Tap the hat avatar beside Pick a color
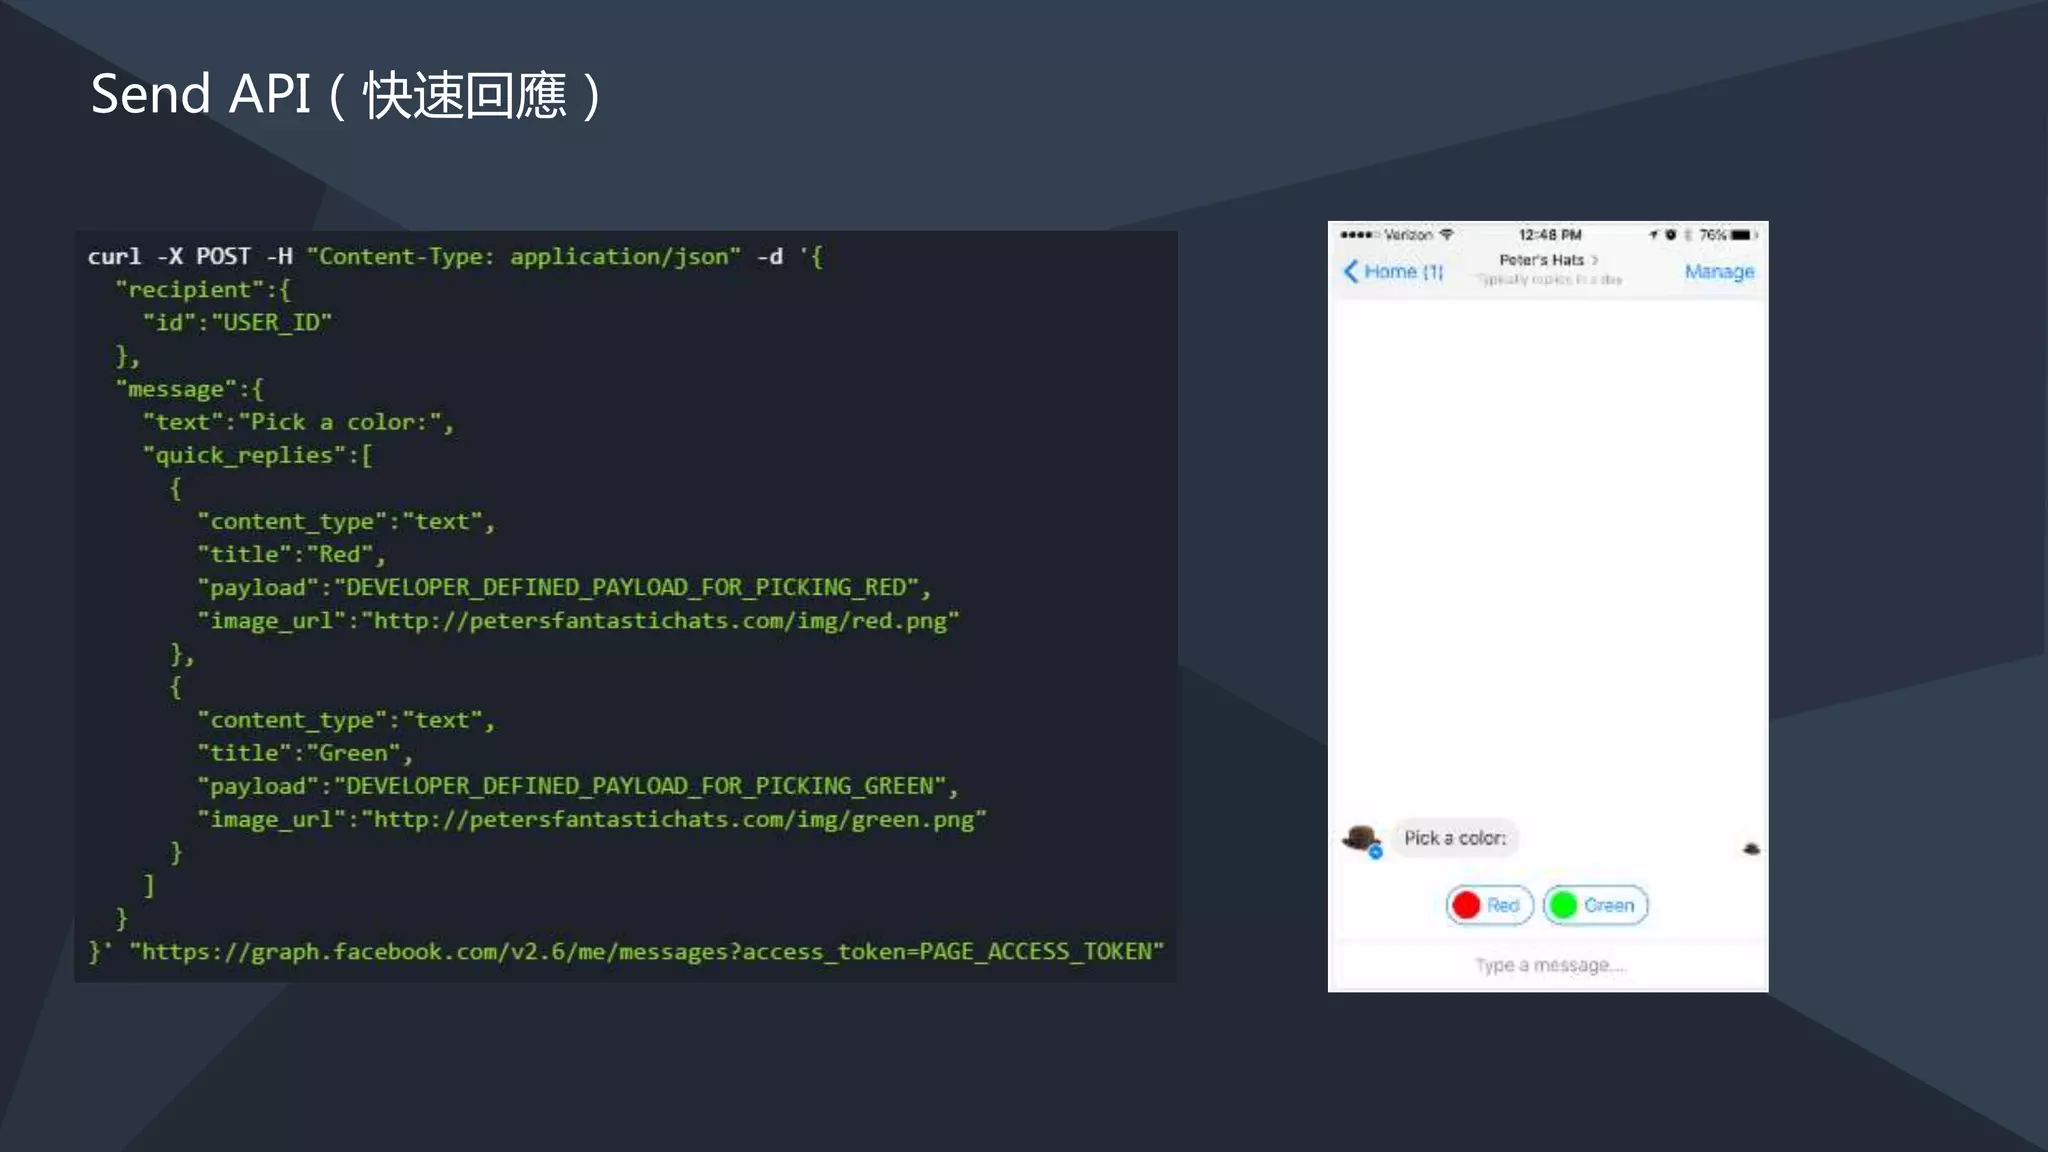The height and width of the screenshot is (1152, 2048). click(1361, 839)
